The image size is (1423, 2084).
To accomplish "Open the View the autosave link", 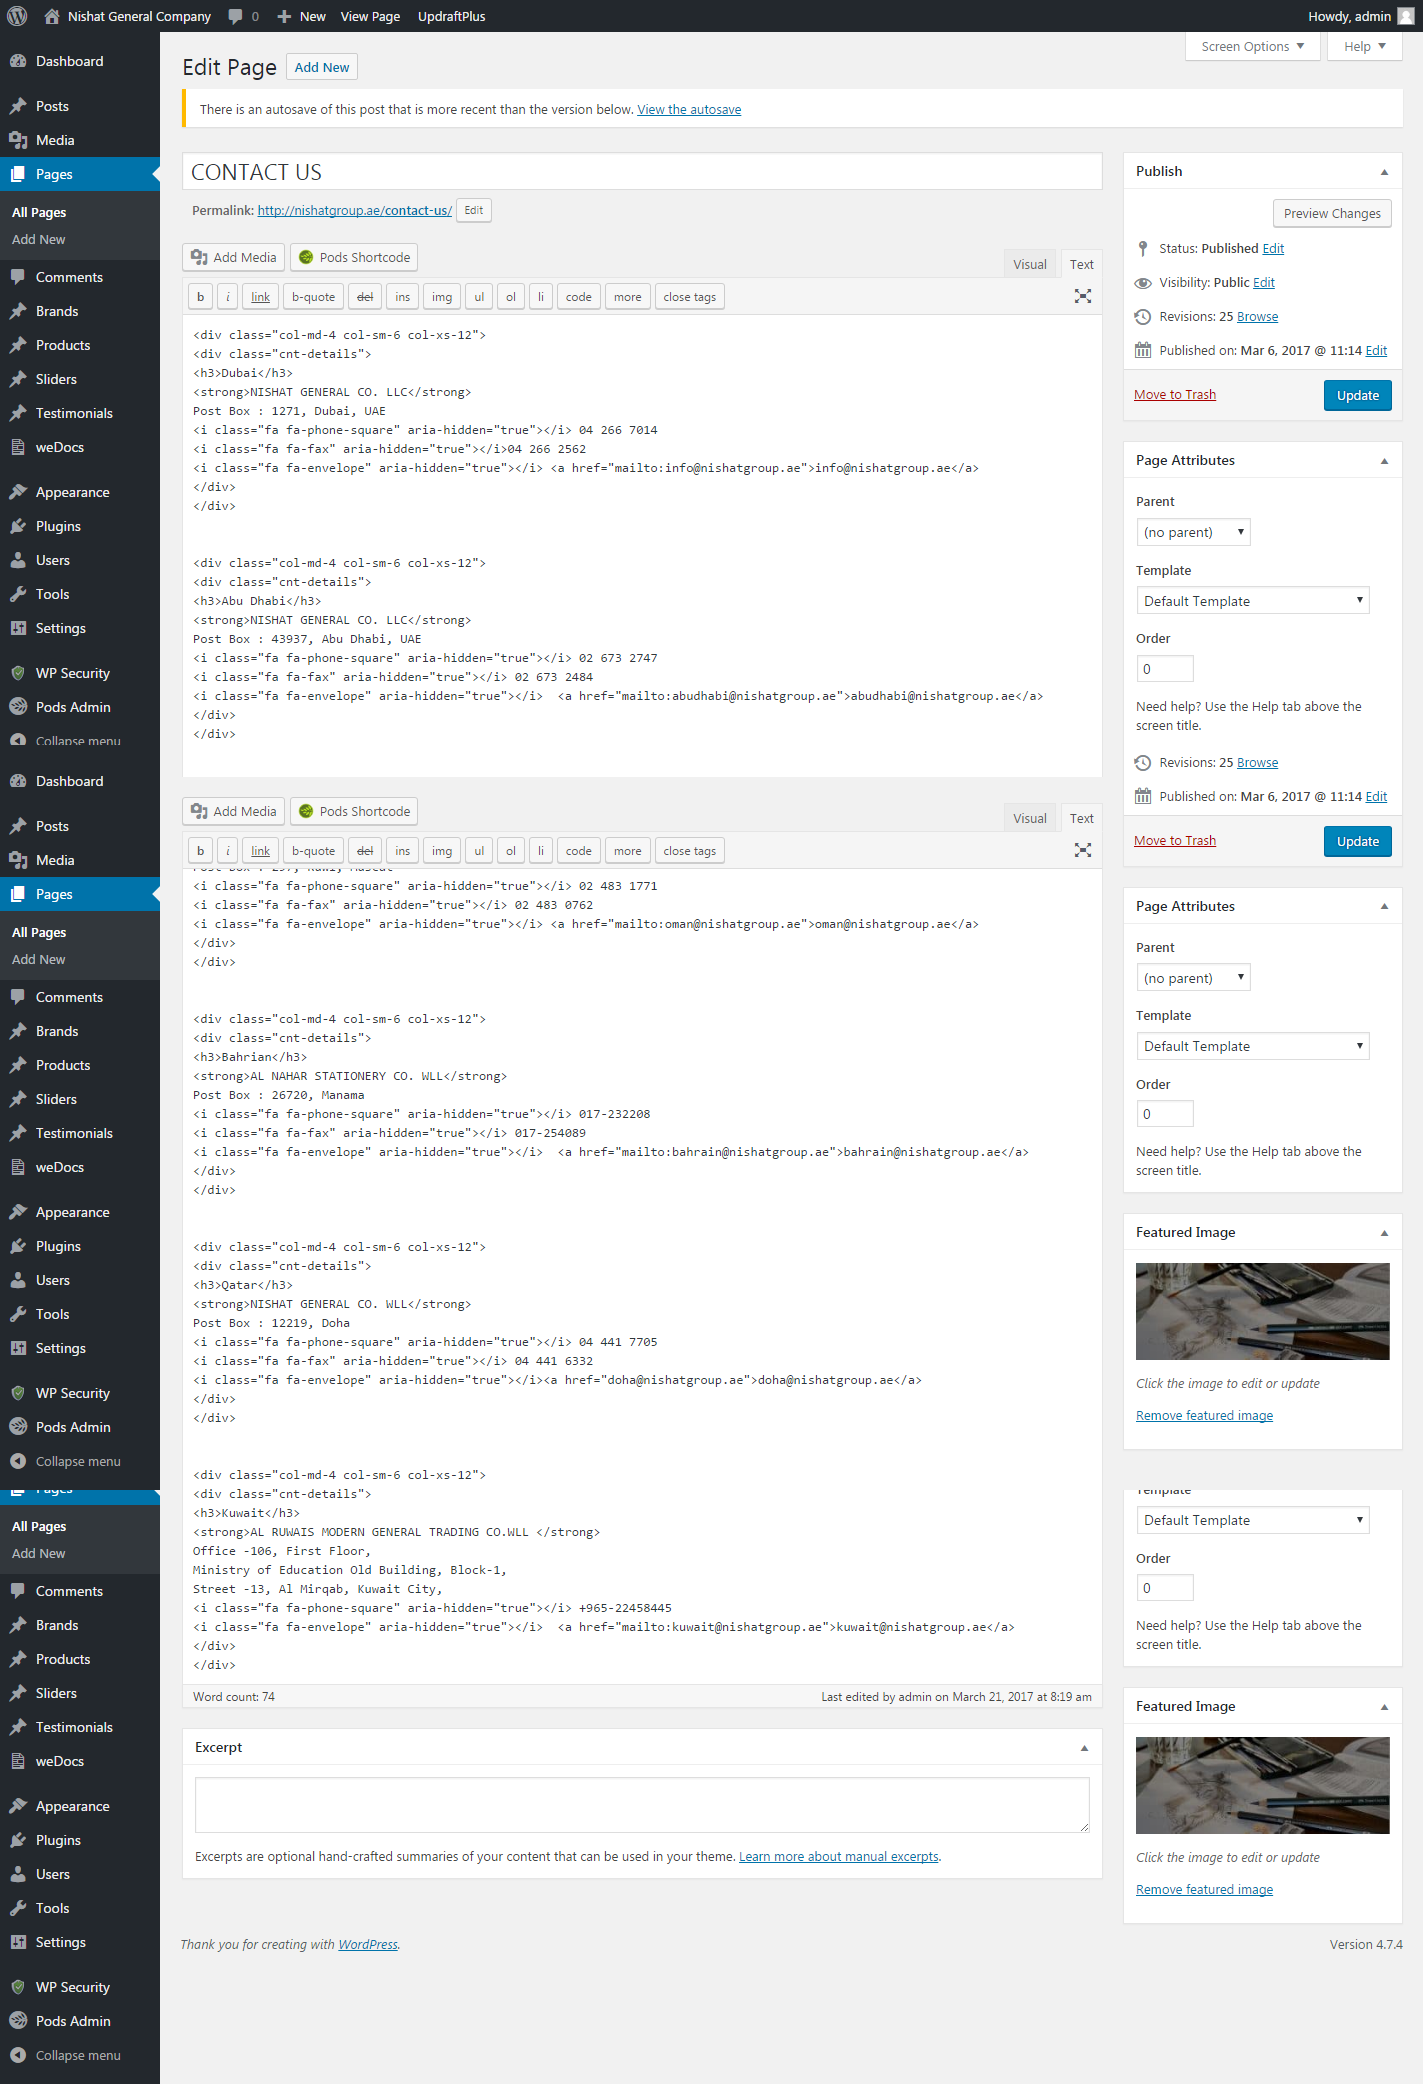I will pos(689,110).
